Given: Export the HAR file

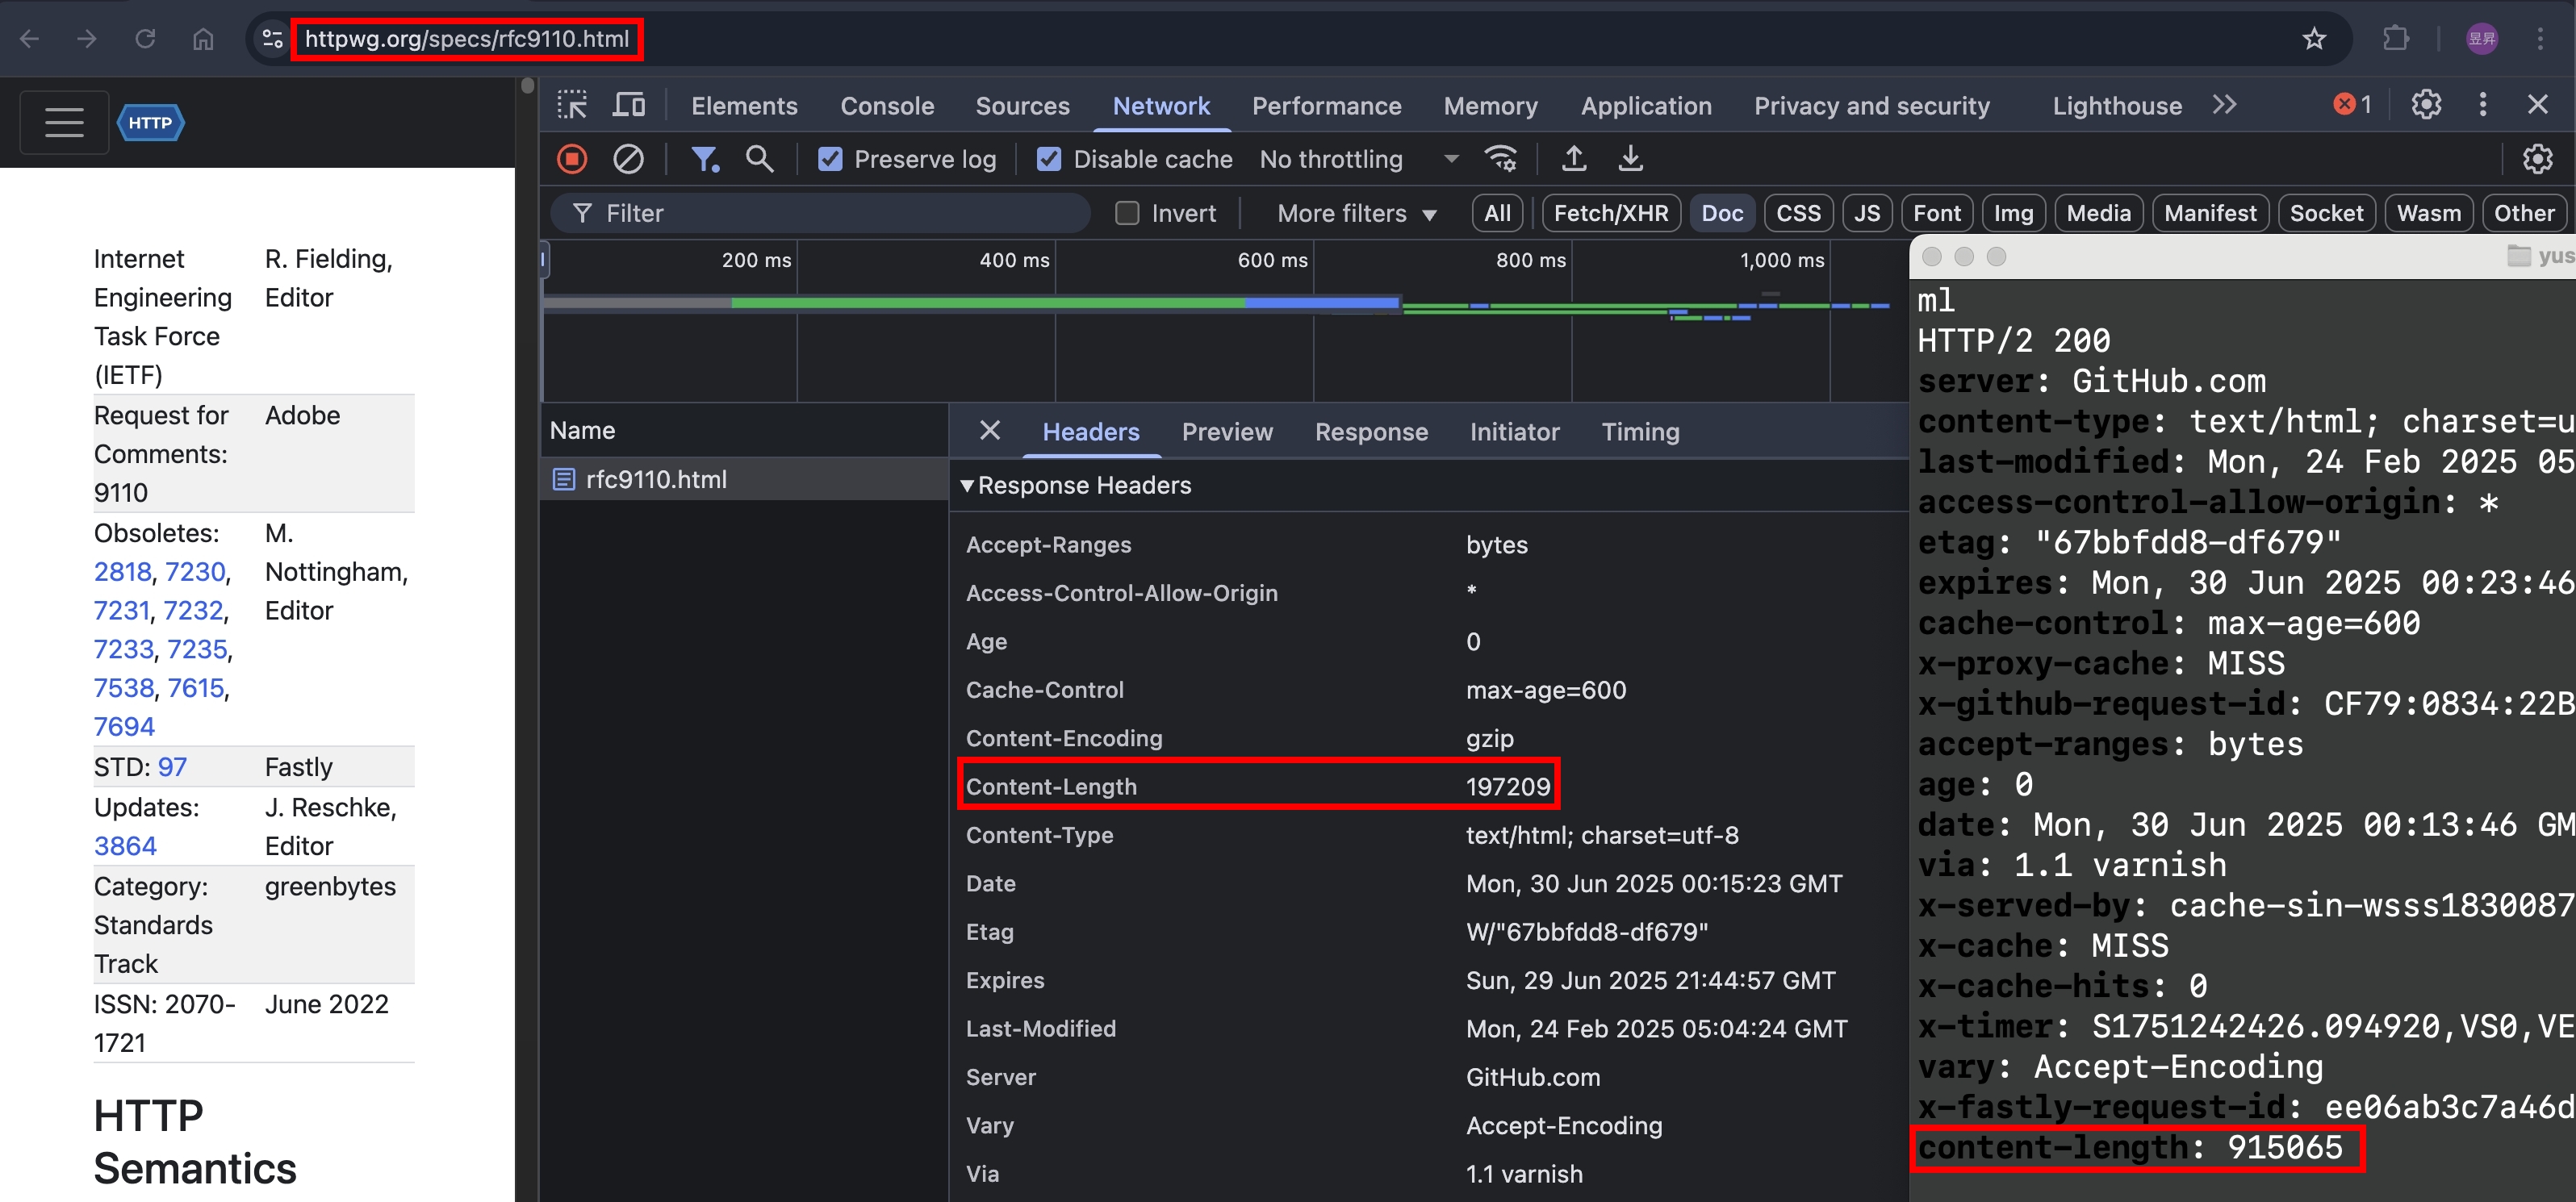Looking at the screenshot, I should 1630,159.
